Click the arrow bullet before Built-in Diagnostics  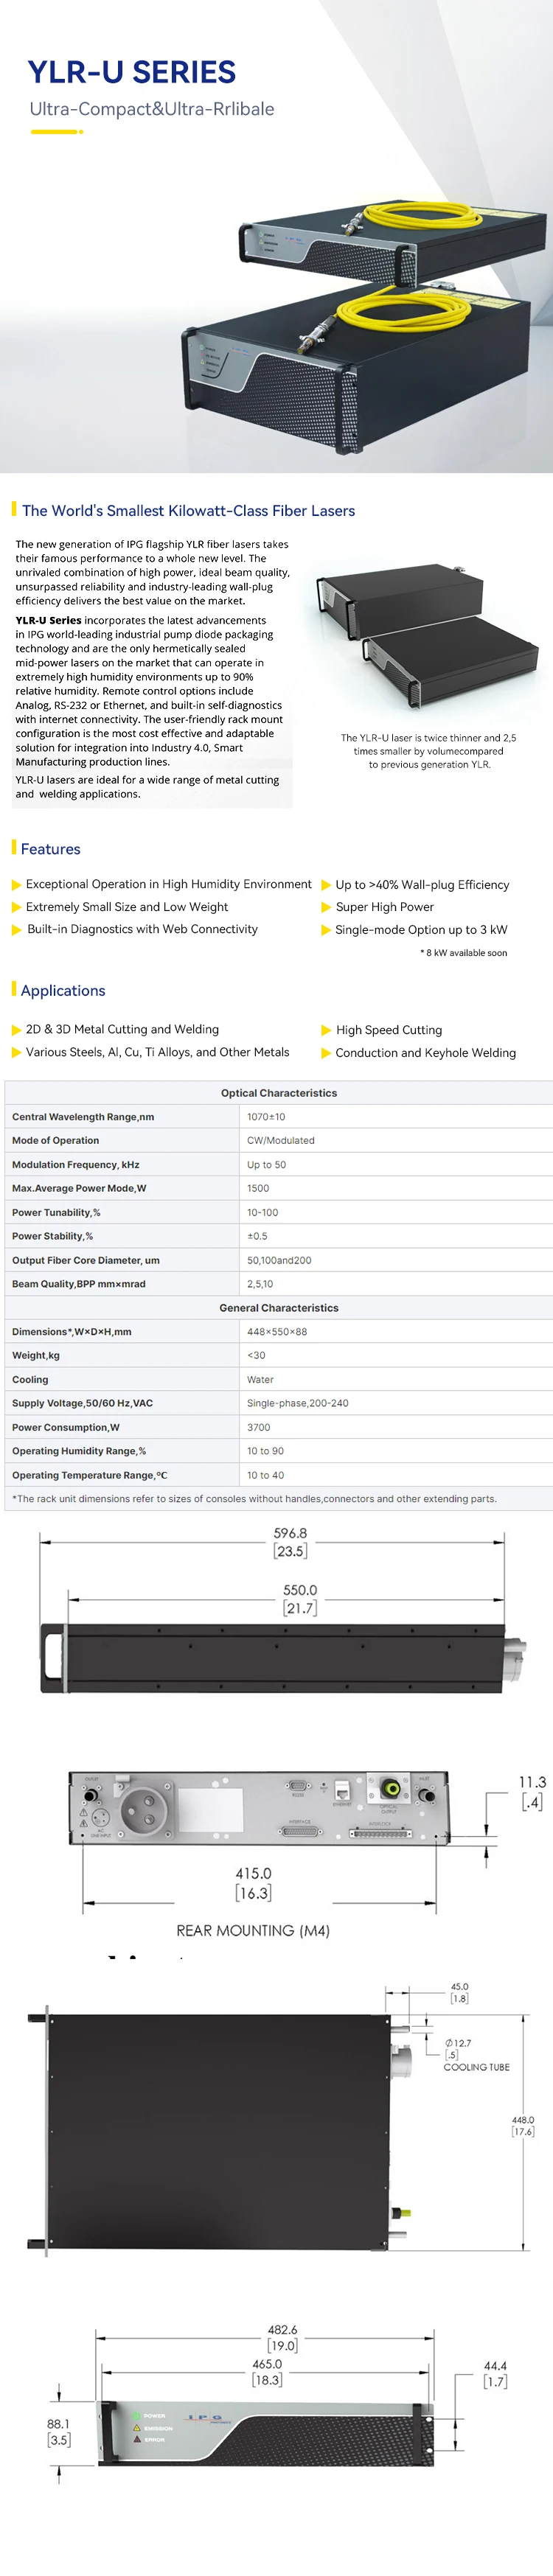coord(16,930)
